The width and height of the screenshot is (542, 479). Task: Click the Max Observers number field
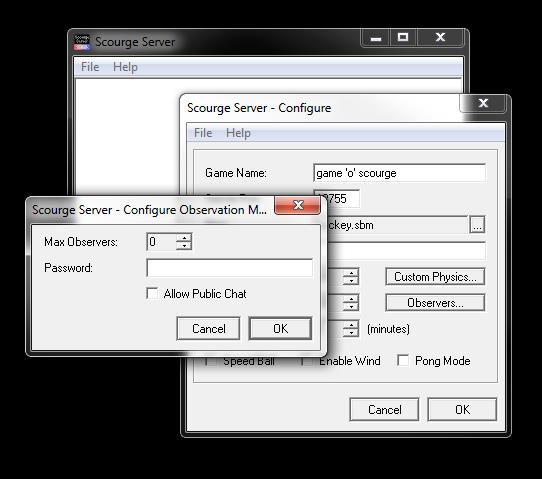click(161, 242)
